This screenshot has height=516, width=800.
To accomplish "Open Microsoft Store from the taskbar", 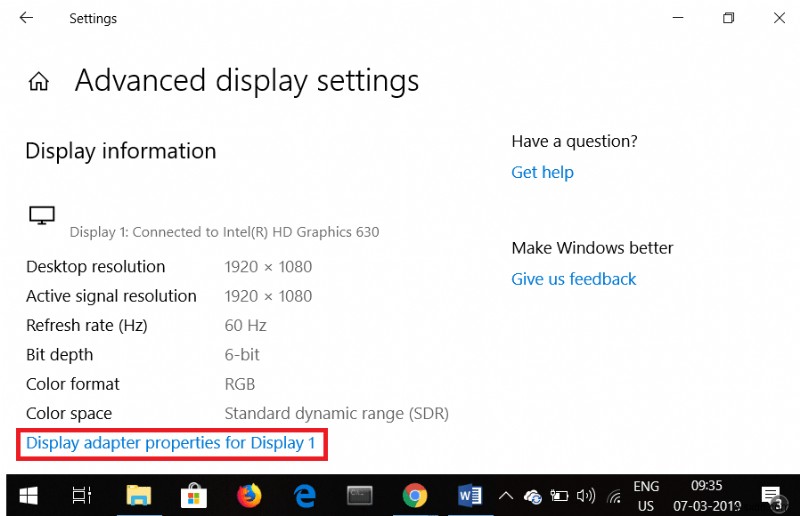I will pos(194,496).
